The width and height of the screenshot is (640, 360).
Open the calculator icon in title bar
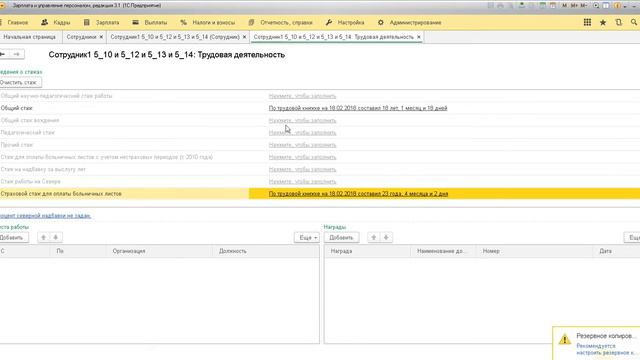pos(542,5)
